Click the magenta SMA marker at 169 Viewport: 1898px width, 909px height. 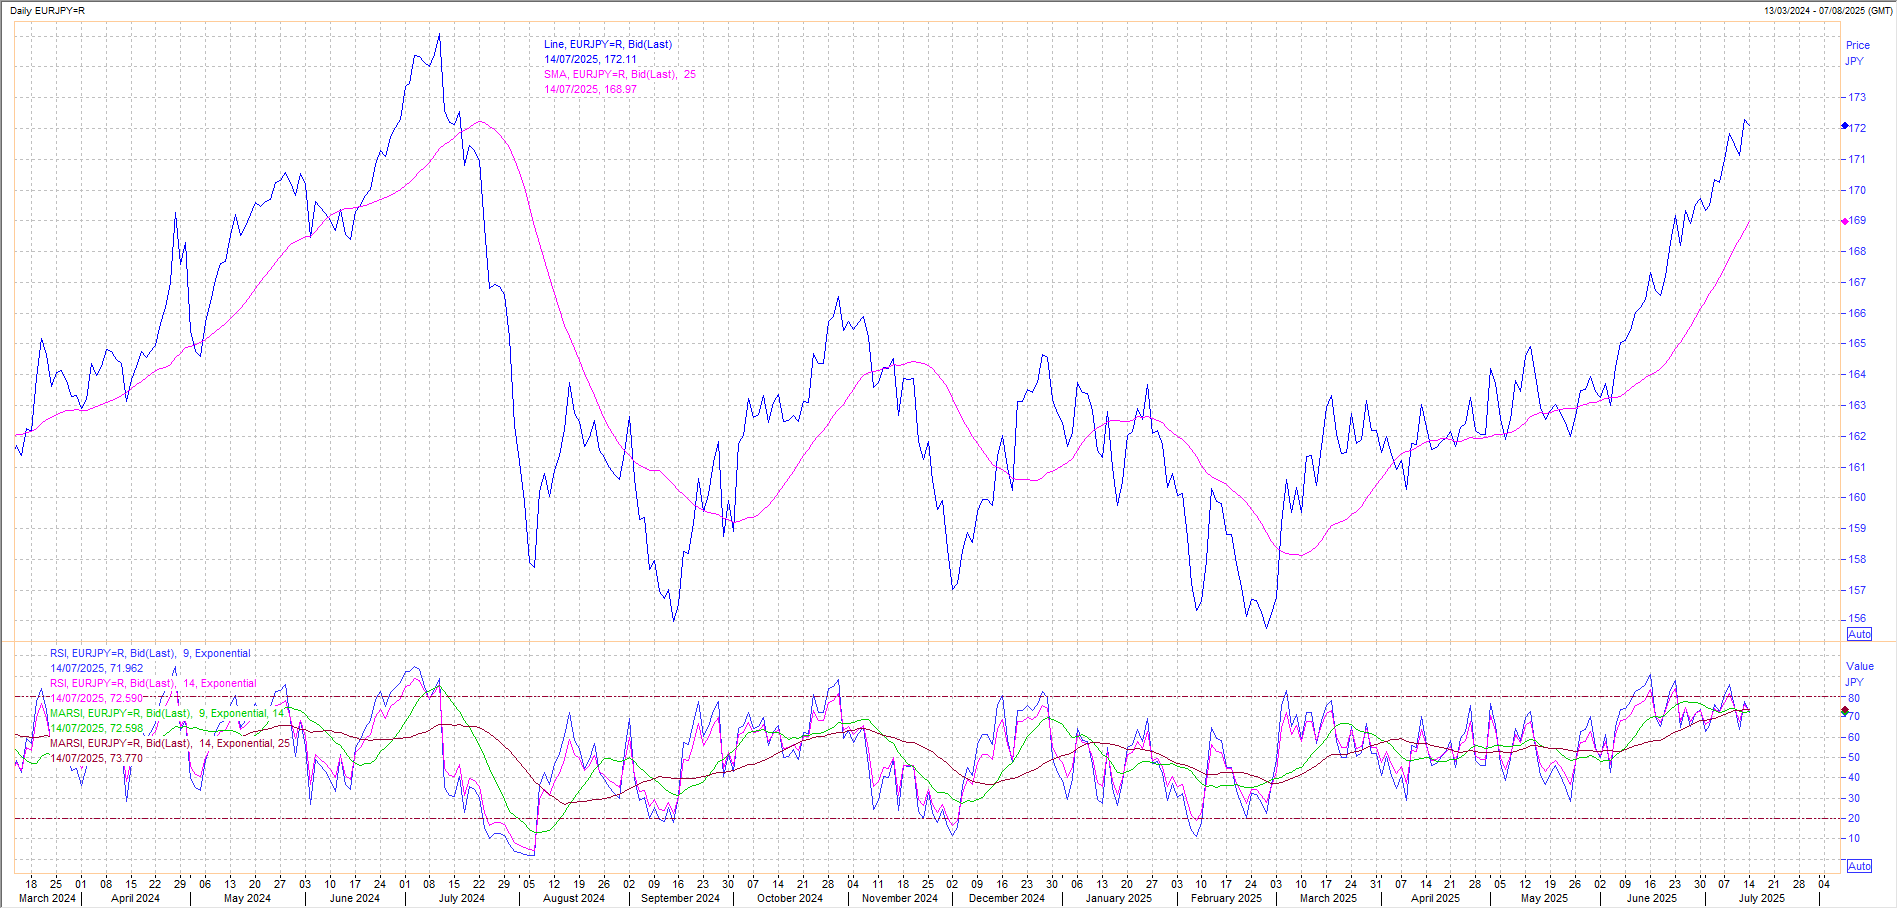point(1845,221)
